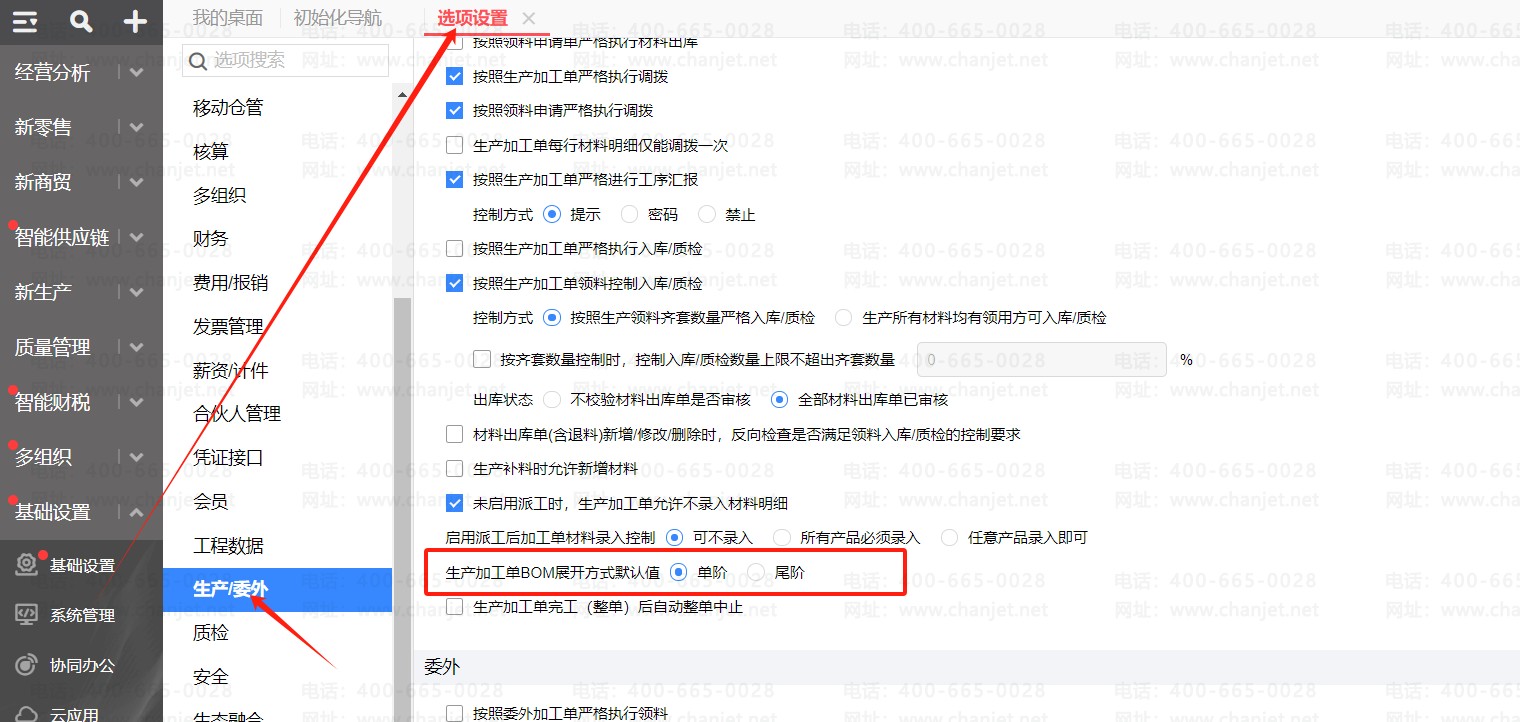This screenshot has width=1520, height=722.
Task: Click the 选项搜索 search field
Action: [x=285, y=60]
